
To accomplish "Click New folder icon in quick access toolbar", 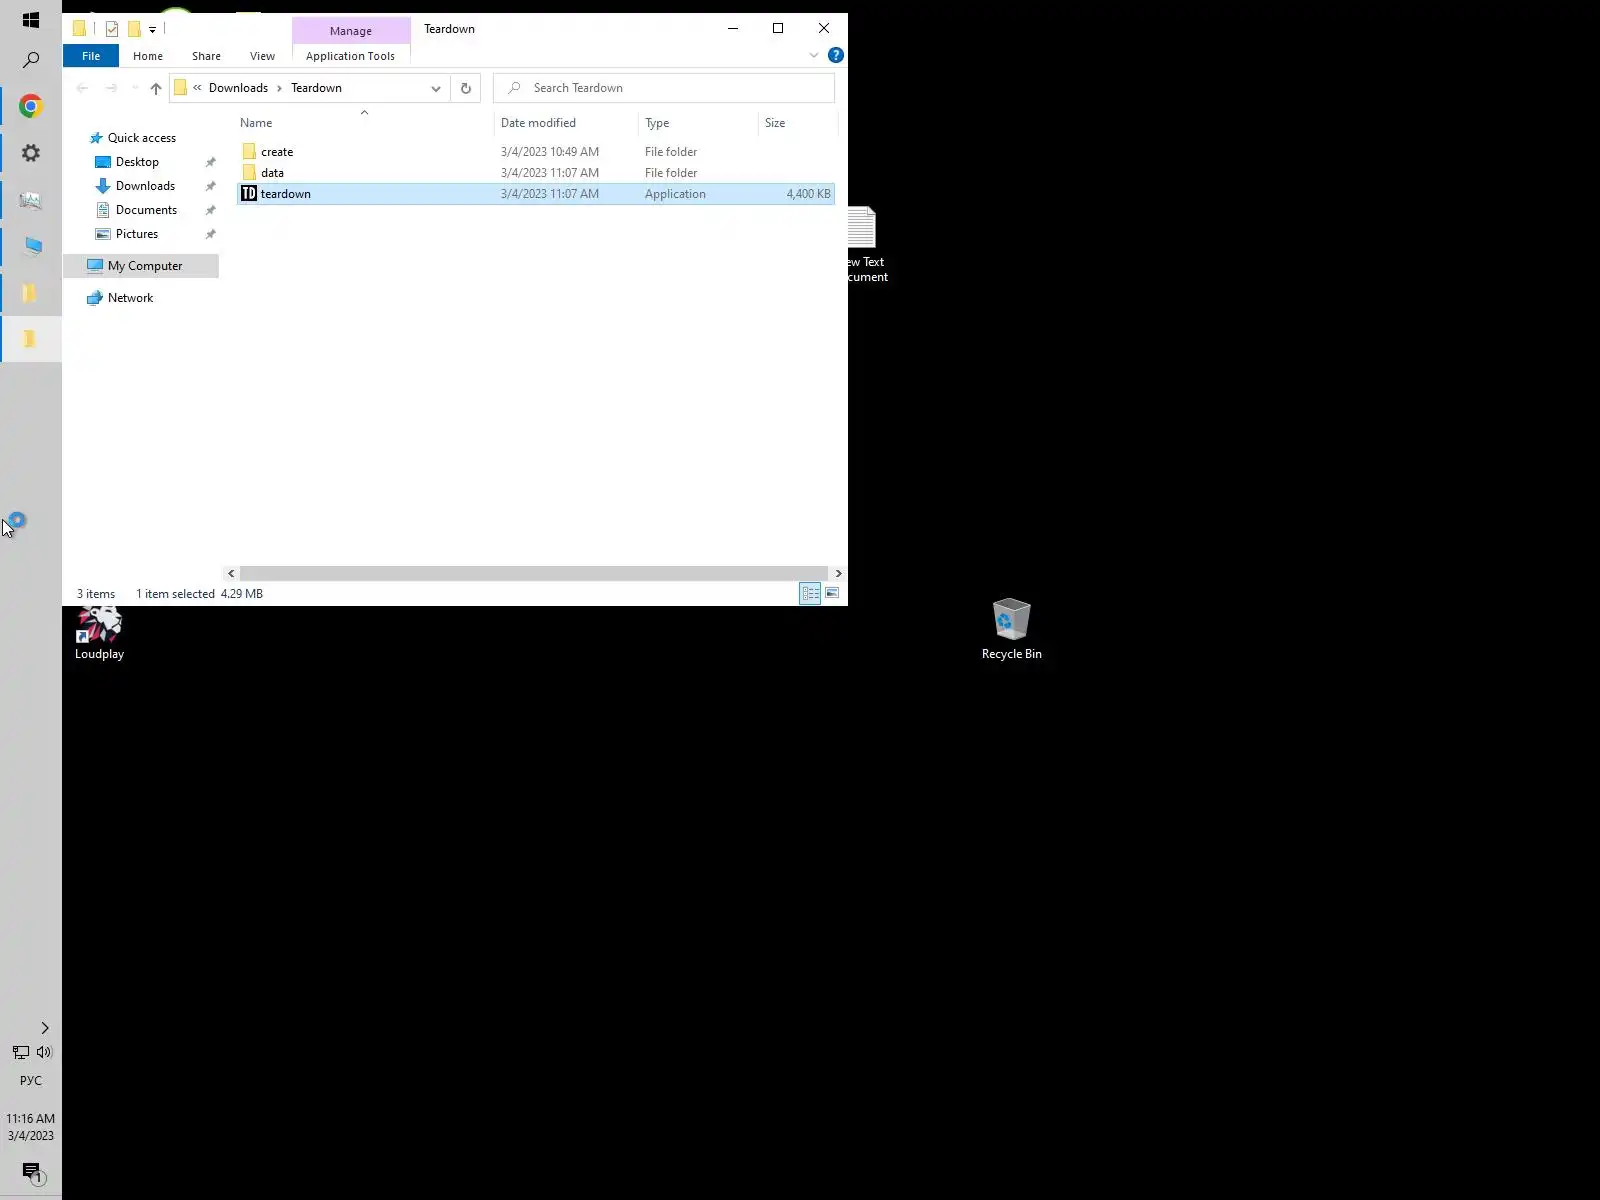I will [134, 29].
